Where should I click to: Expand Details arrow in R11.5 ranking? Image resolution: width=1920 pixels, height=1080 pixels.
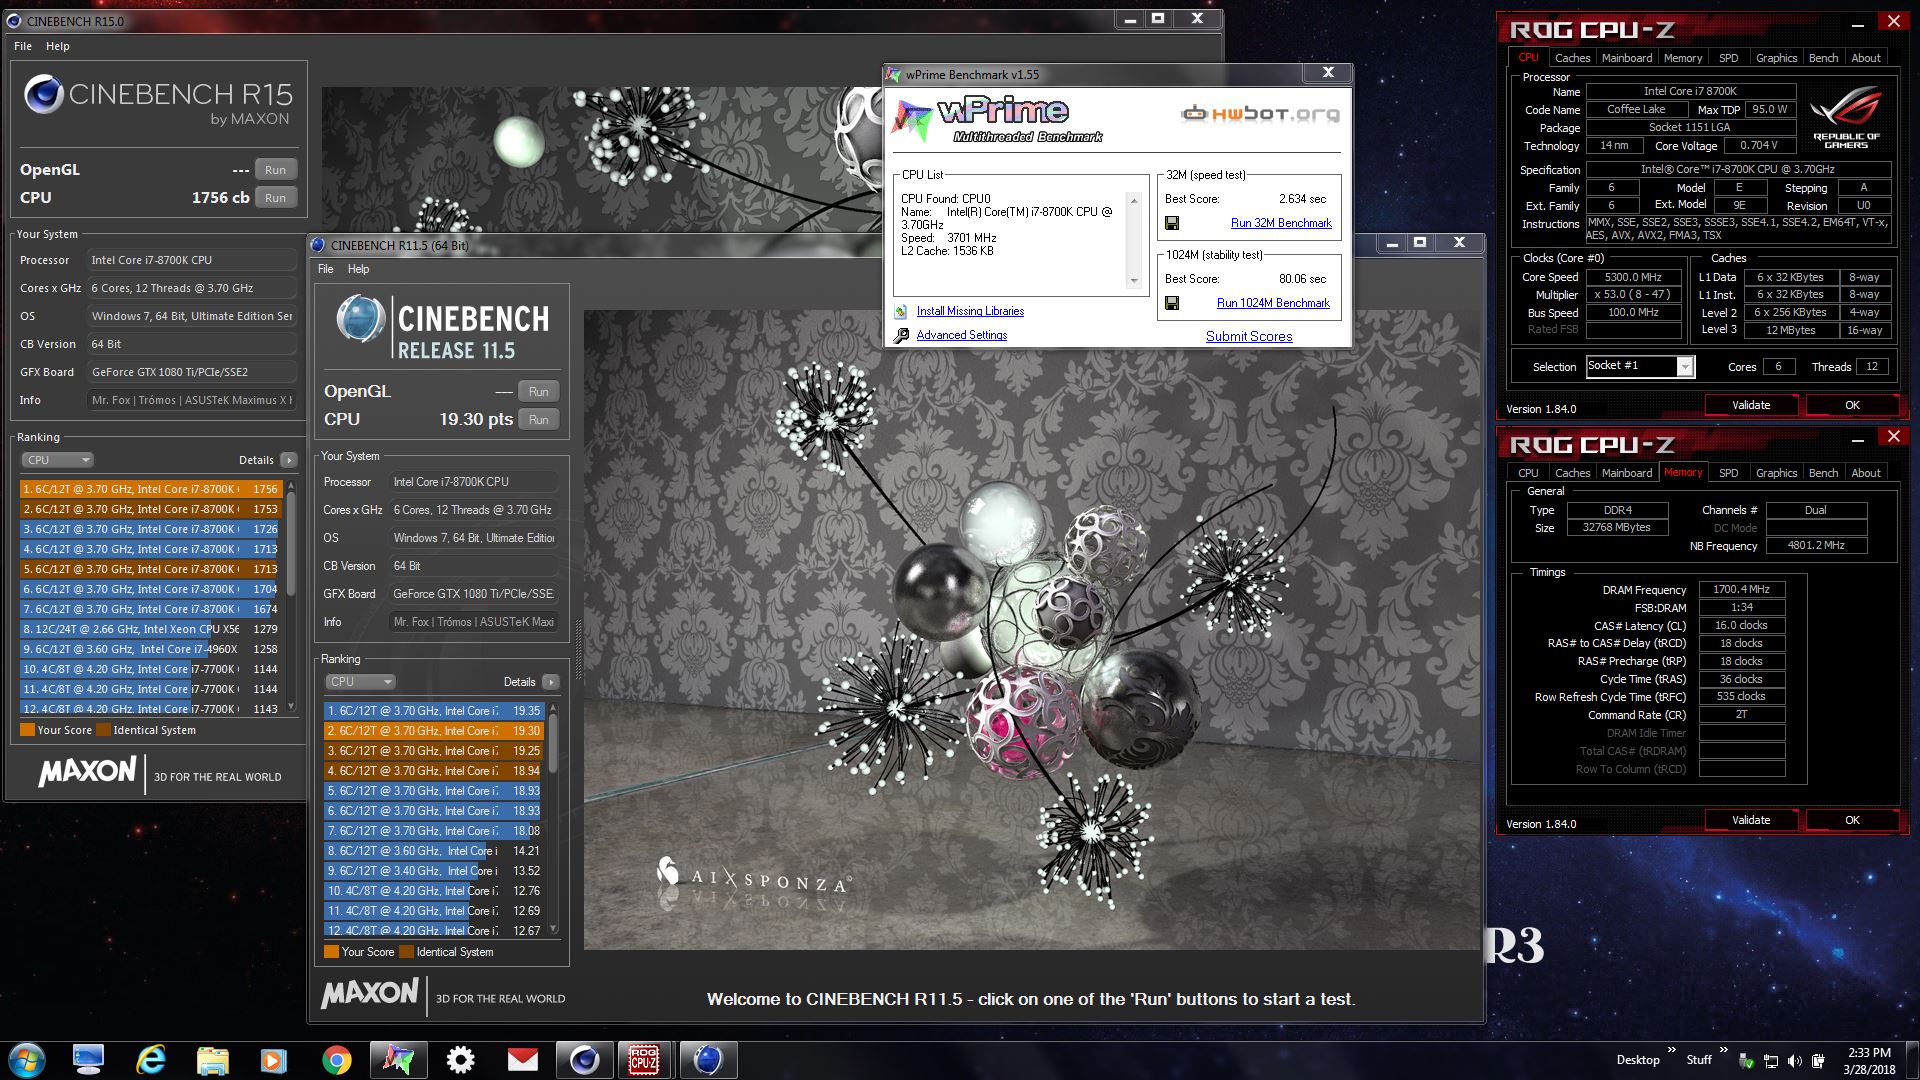[x=550, y=682]
